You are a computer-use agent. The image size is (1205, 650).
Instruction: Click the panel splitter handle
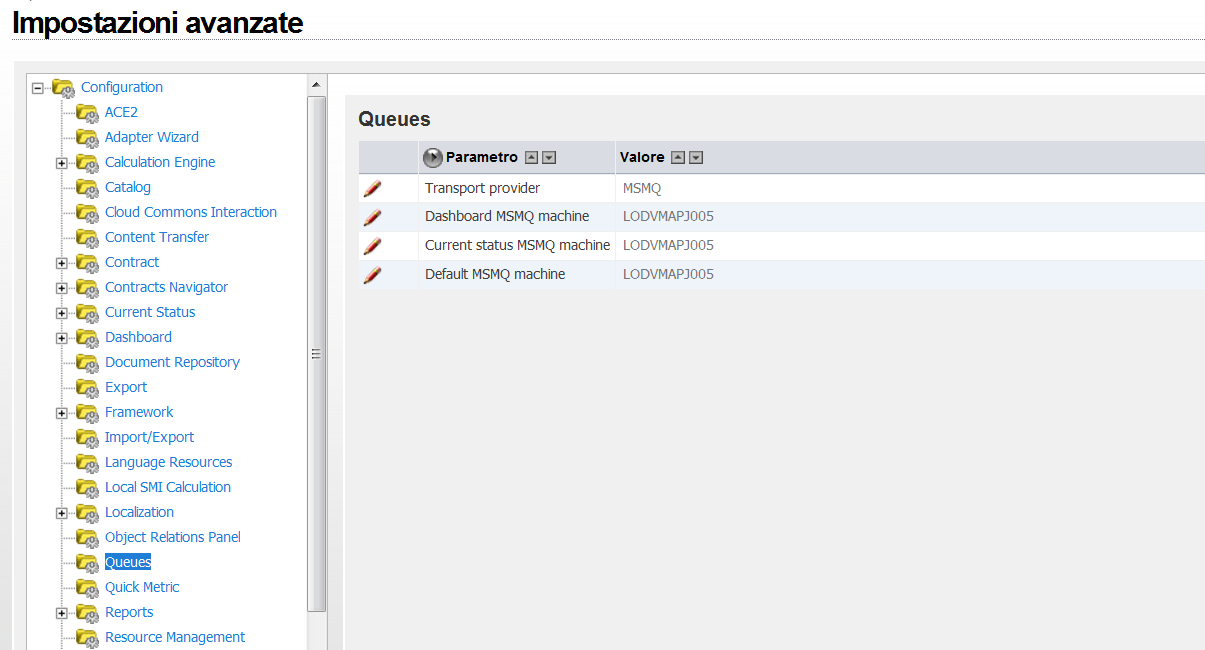point(316,353)
